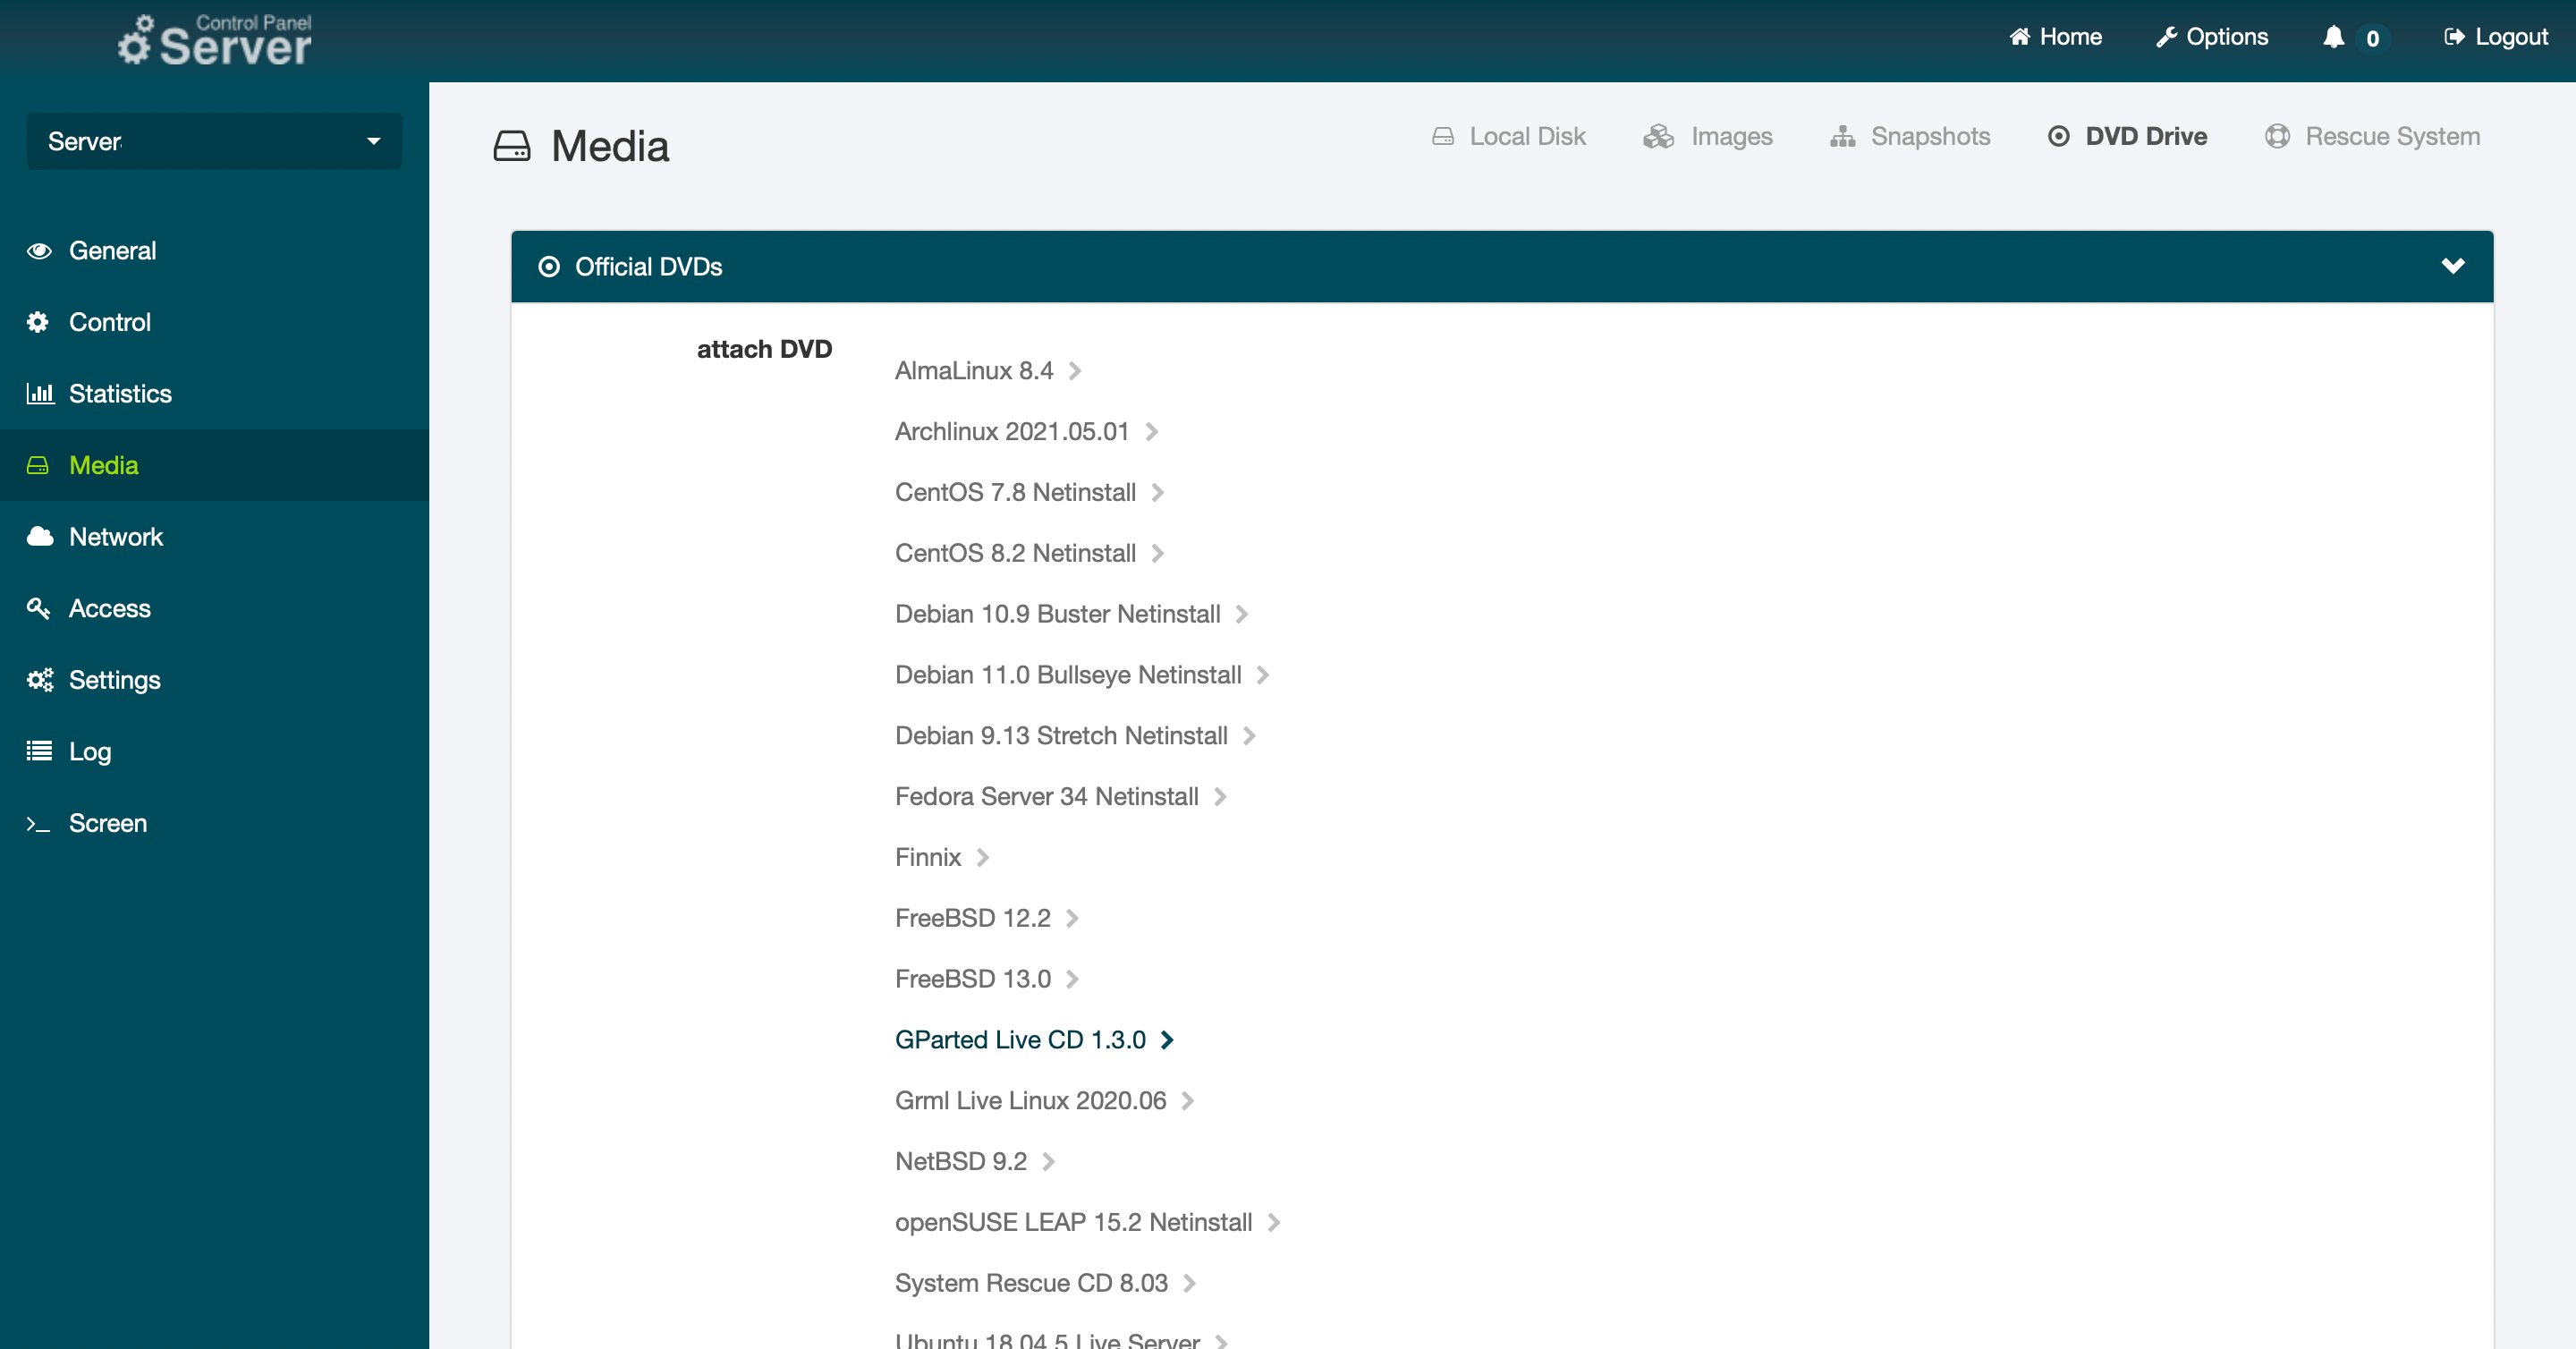Image resolution: width=2576 pixels, height=1349 pixels.
Task: Click the Network cloud icon
Action: (x=40, y=536)
